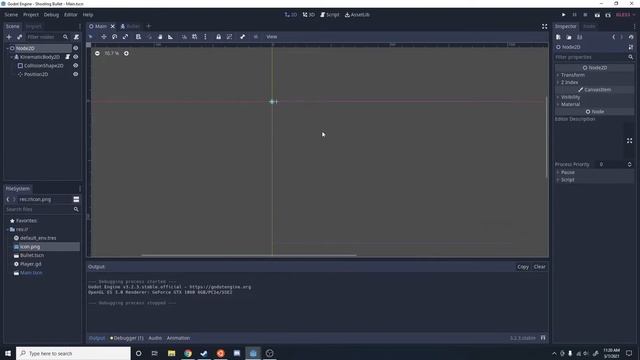Pause the running scene
This screenshot has width=640, height=360.
click(x=574, y=15)
